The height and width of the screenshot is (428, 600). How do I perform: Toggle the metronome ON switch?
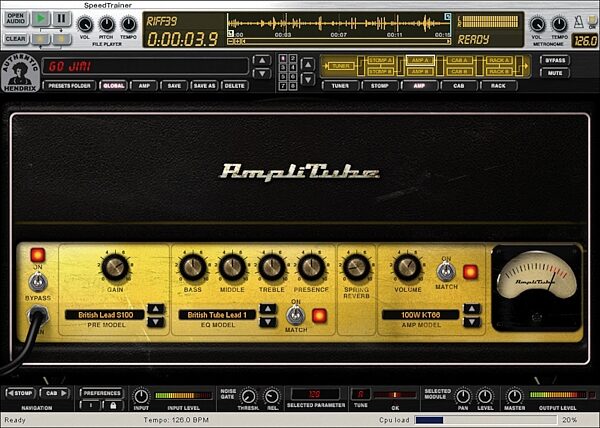[x=592, y=21]
